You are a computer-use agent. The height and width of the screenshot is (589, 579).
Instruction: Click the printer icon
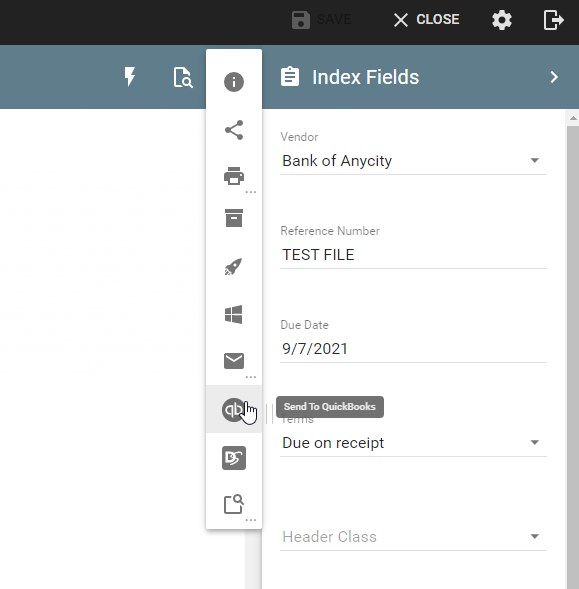234,176
